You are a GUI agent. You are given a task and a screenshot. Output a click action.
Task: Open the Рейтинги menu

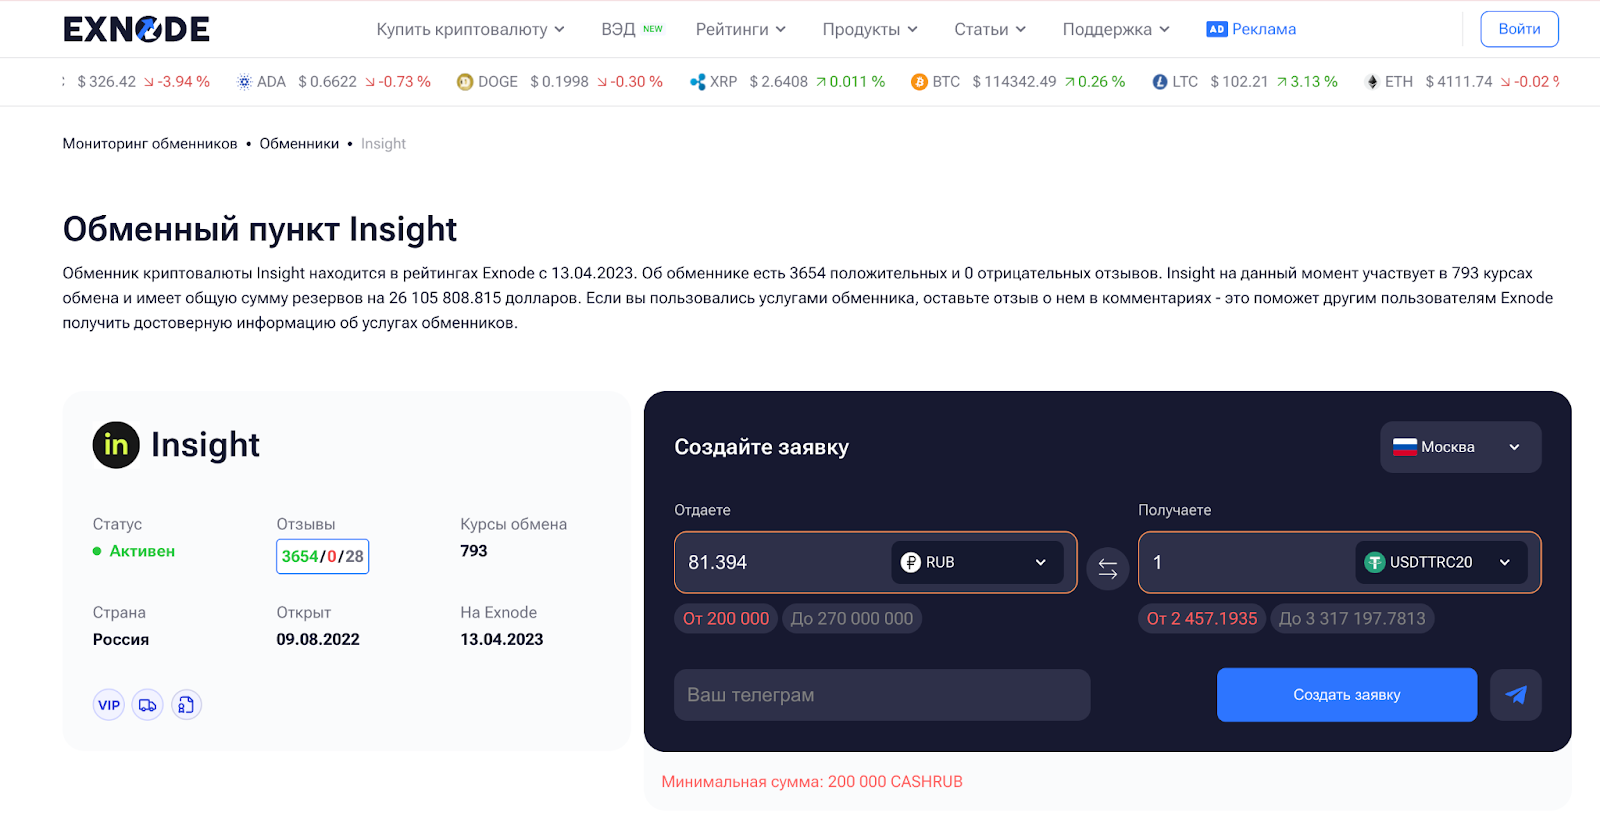[740, 29]
